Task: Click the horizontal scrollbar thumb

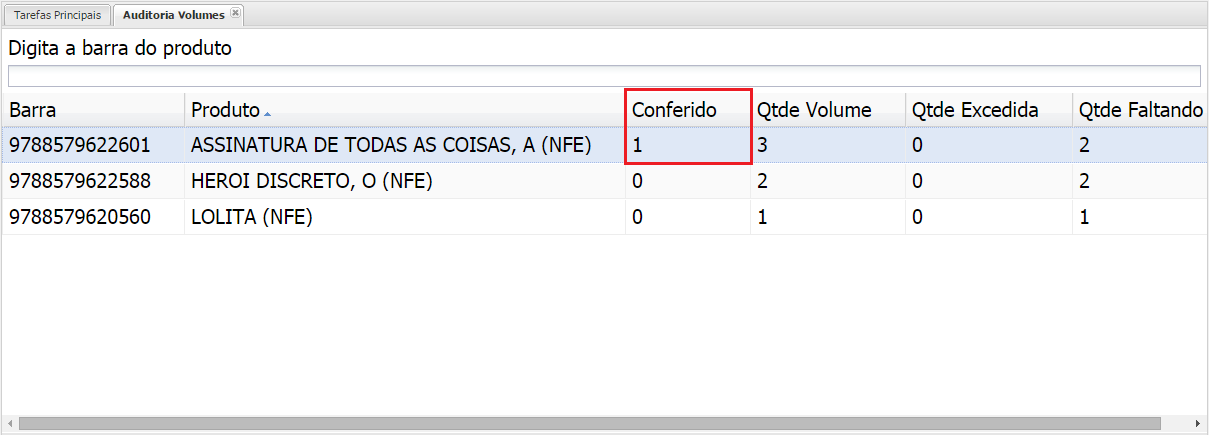Action: (x=588, y=424)
